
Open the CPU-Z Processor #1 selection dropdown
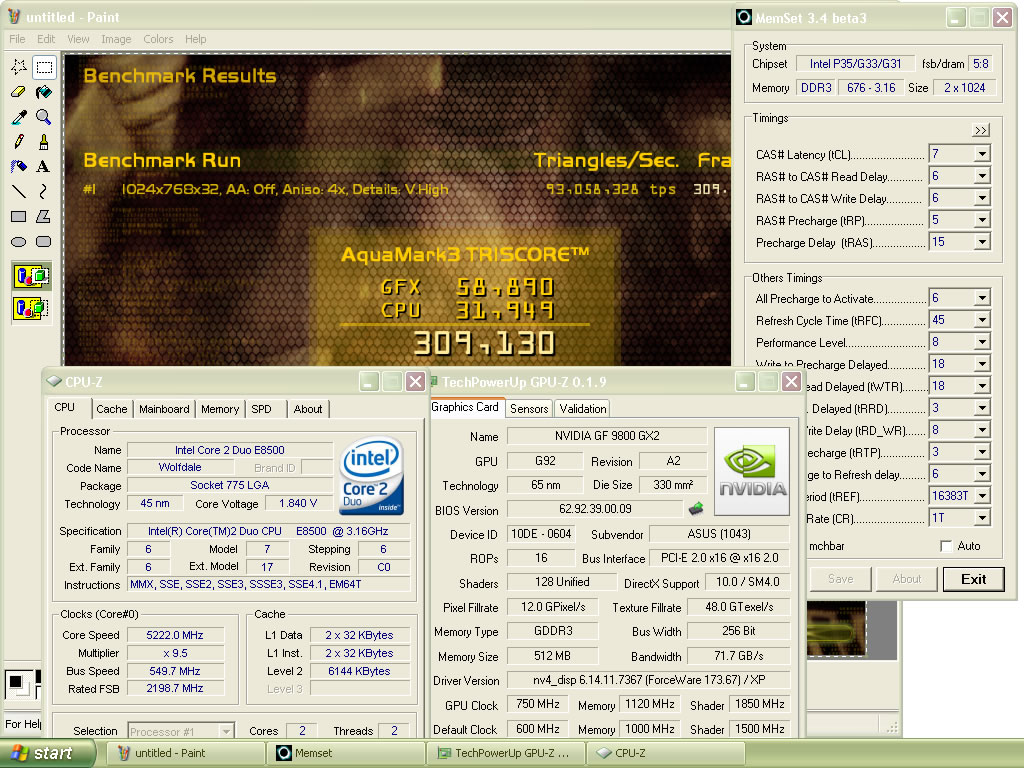(x=226, y=731)
